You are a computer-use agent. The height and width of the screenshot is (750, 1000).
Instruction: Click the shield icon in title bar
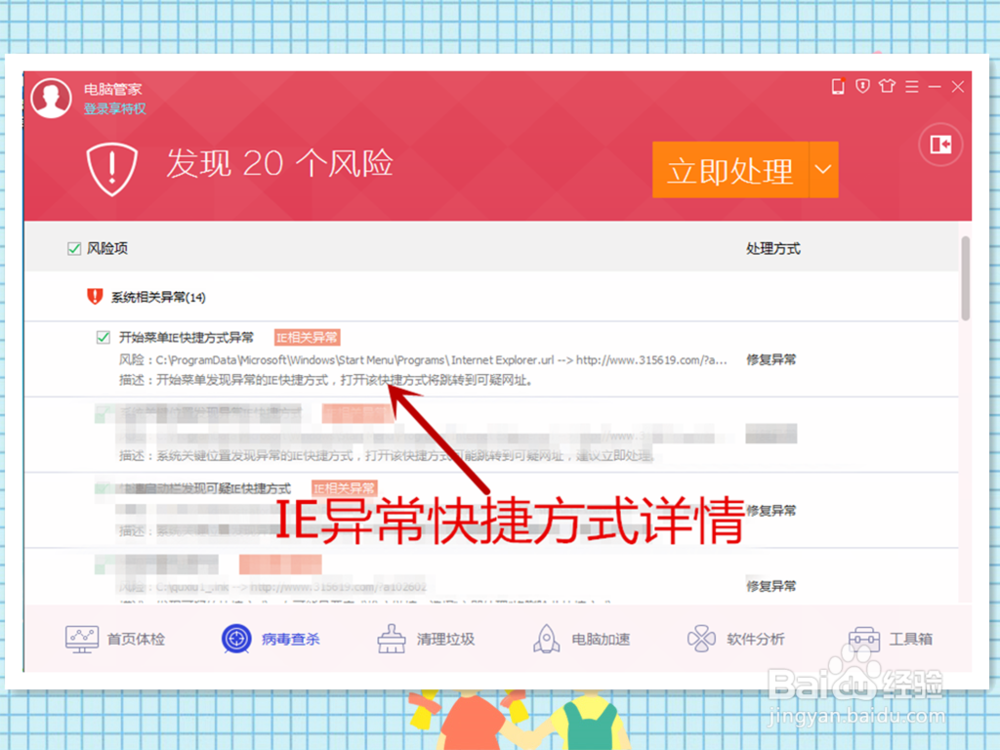(863, 86)
